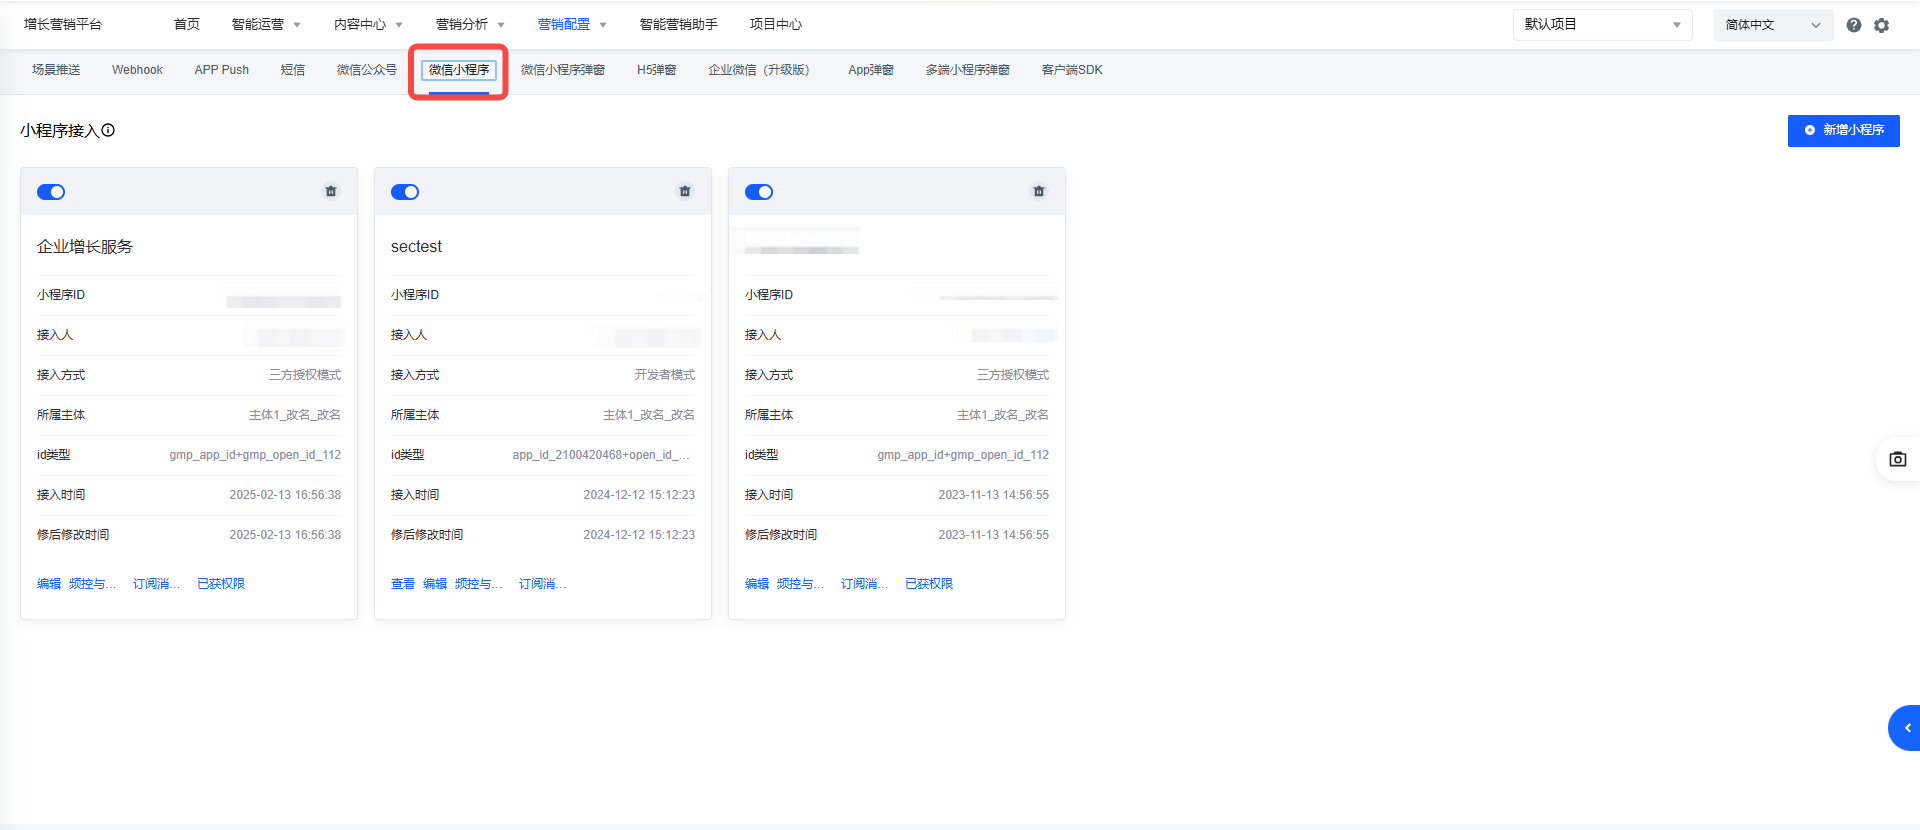The height and width of the screenshot is (830, 1920).
Task: Open the 默认项目 project dropdown
Action: click(x=1601, y=25)
